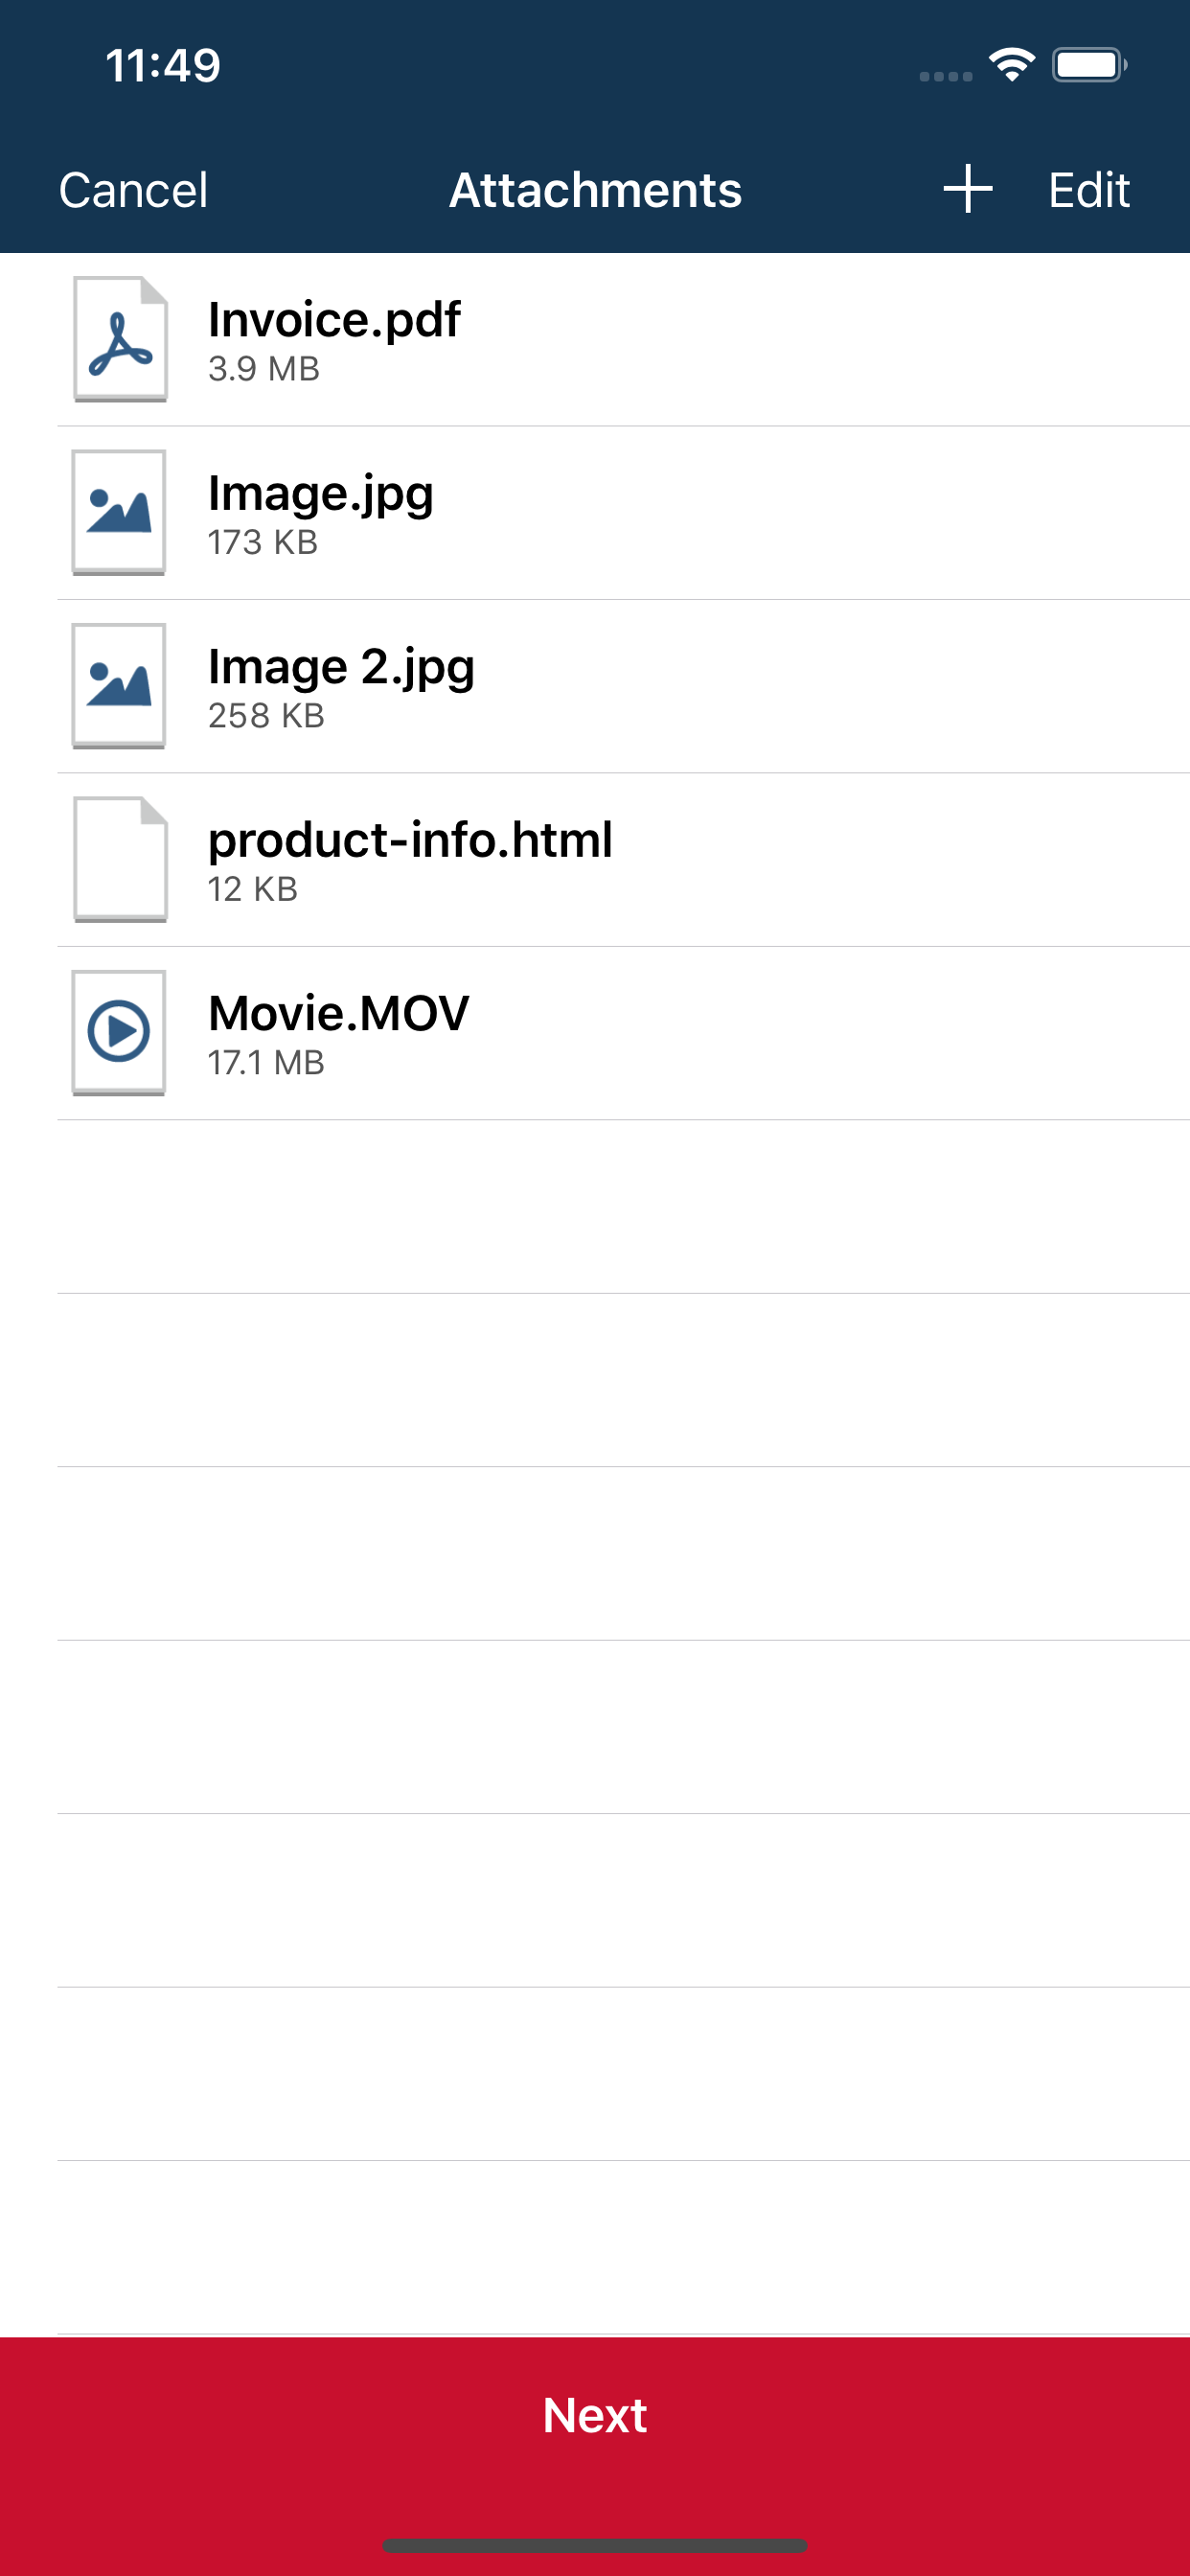Viewport: 1190px width, 2576px height.
Task: Tap the Wi-Fi status icon
Action: coord(1010,64)
